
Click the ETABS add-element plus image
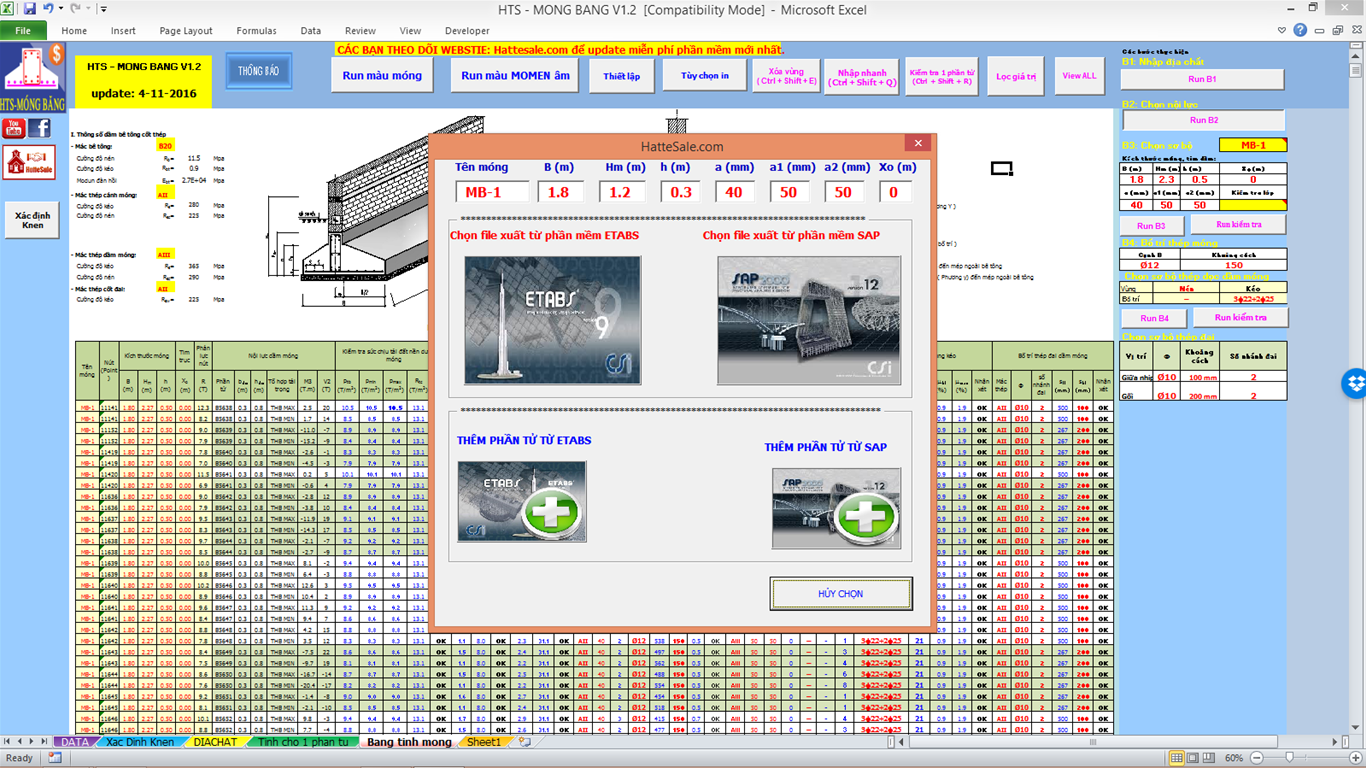(522, 502)
